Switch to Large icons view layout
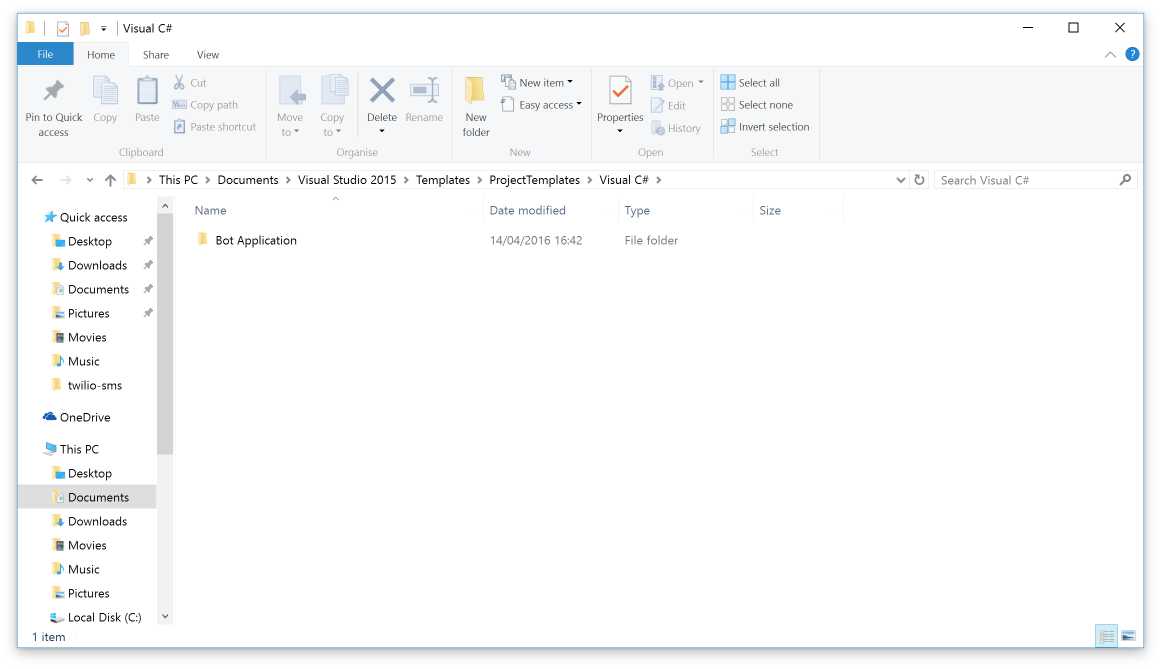Screen dimensions: 1161x669 pyautogui.click(x=1128, y=636)
